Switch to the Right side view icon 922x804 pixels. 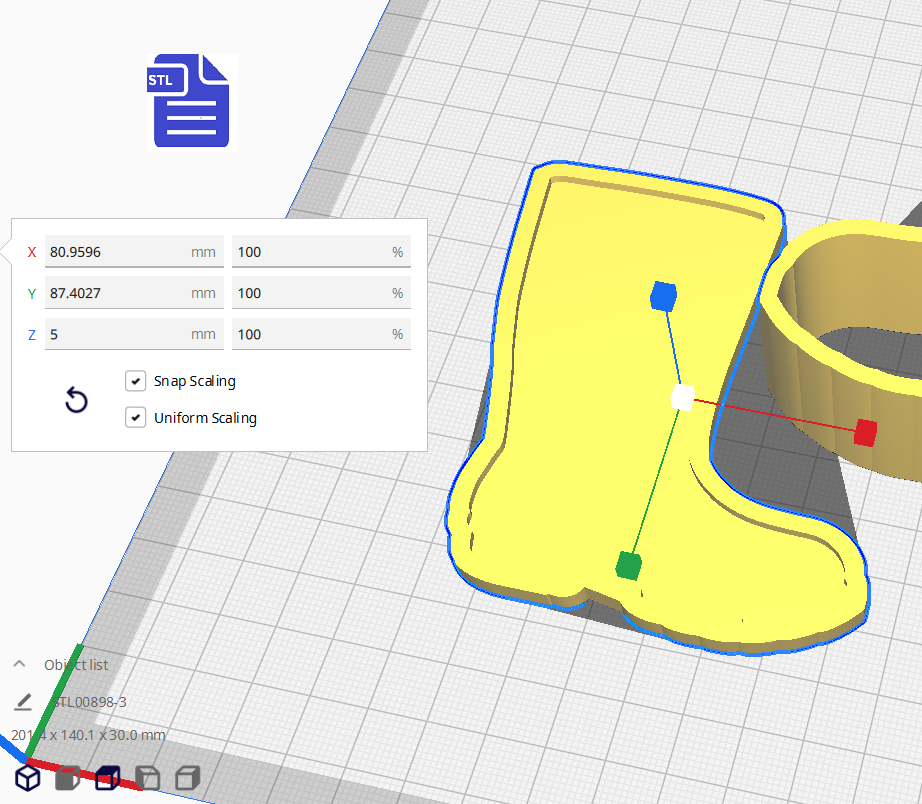tap(187, 778)
